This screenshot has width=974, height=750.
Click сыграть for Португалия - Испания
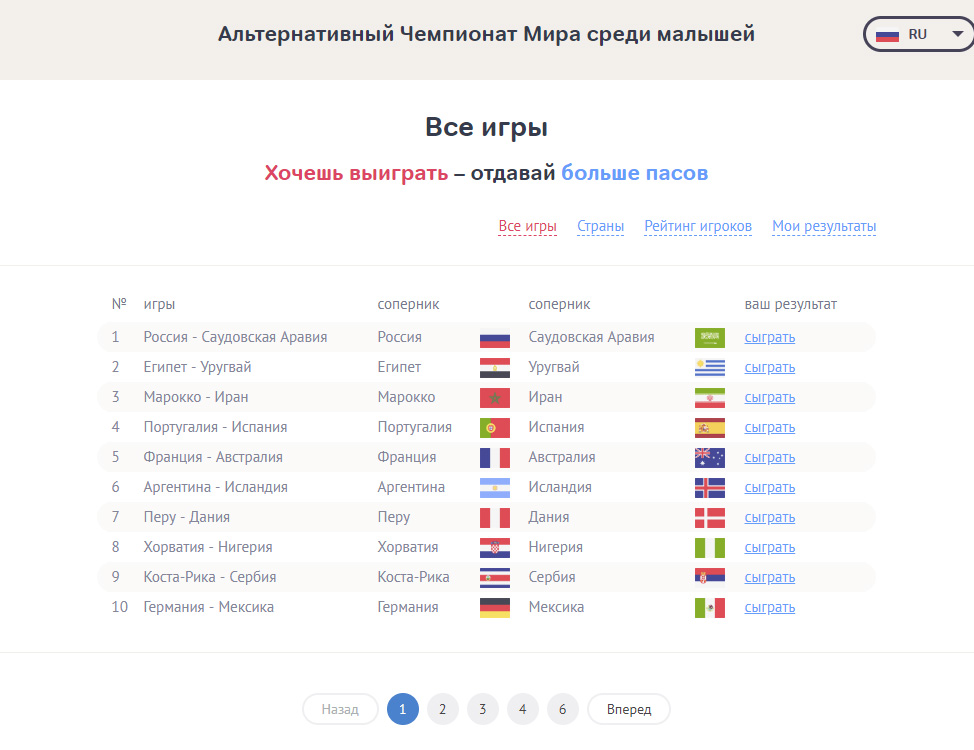click(770, 428)
